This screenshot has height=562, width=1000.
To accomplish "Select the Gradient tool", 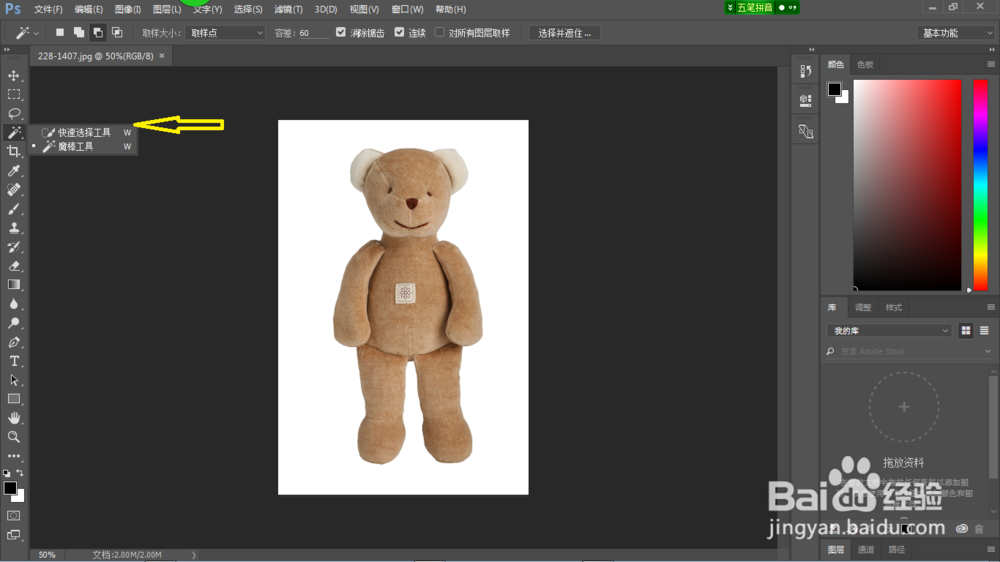I will (13, 285).
